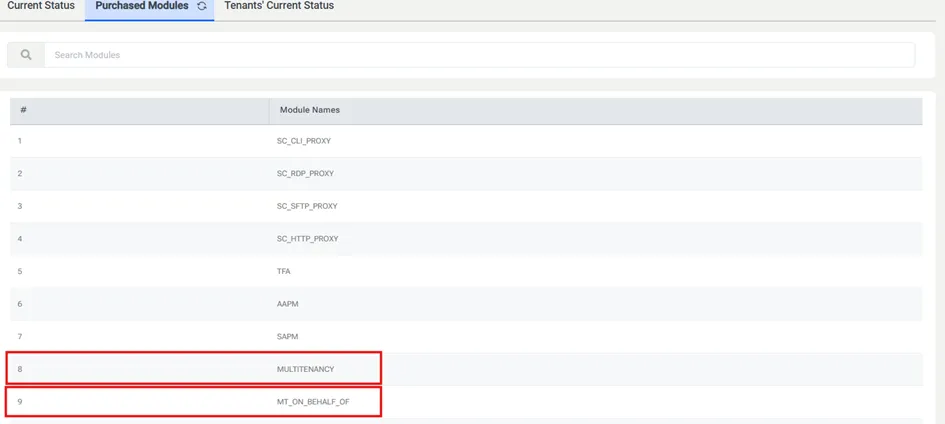The height and width of the screenshot is (424, 945).
Task: Select the TFA module name
Action: 283,271
